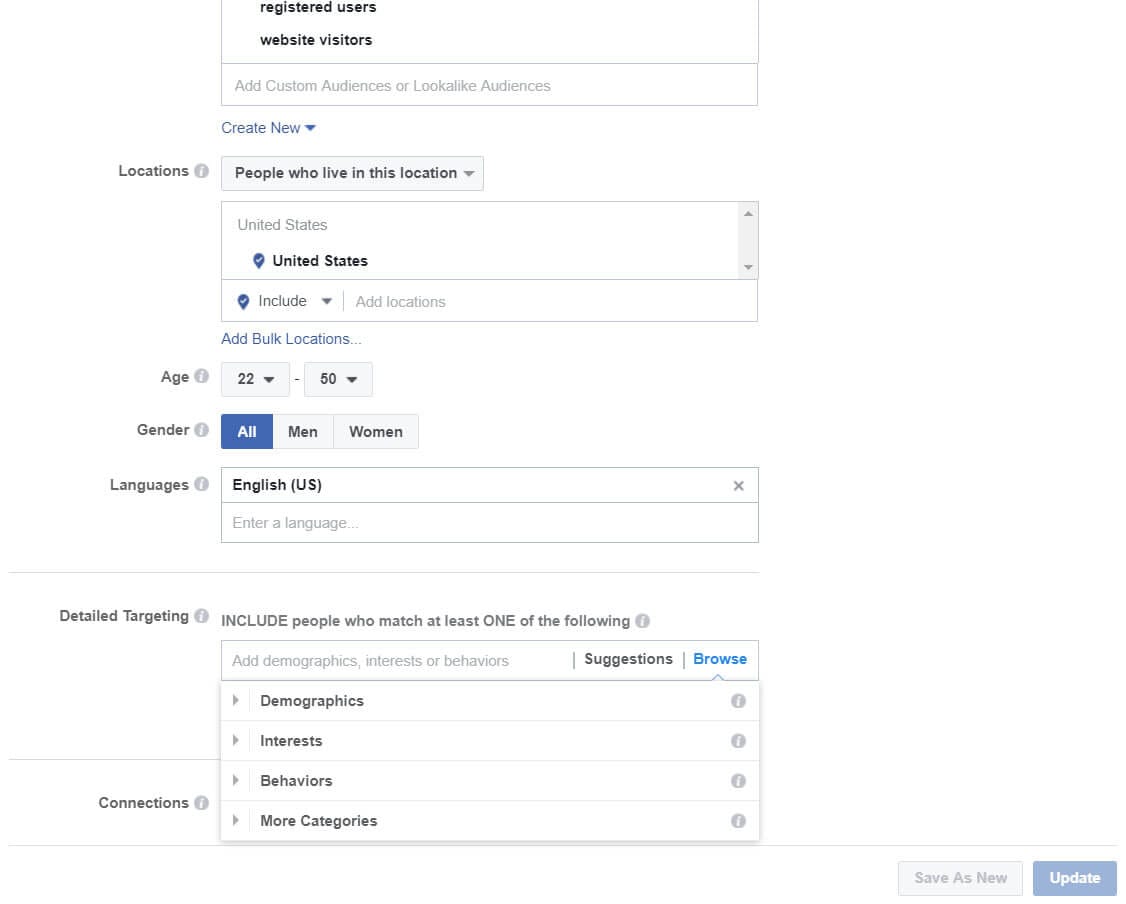Click the Add Custom Audiences input field

489,85
